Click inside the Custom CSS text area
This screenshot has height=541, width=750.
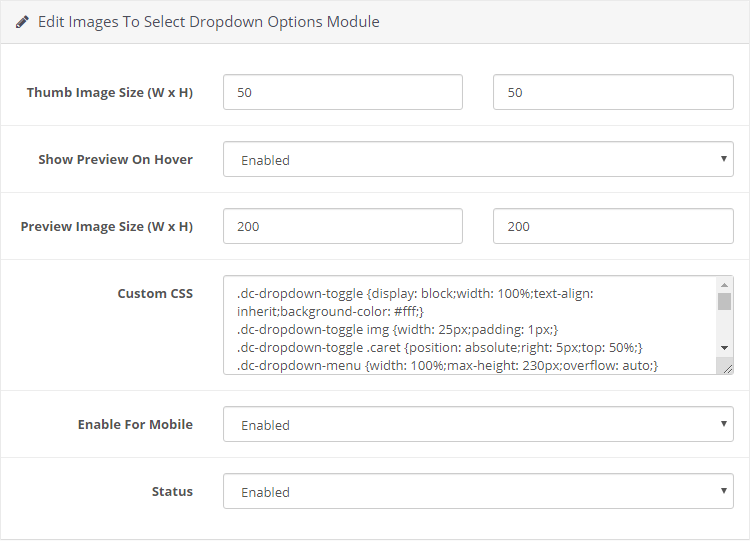coord(470,325)
